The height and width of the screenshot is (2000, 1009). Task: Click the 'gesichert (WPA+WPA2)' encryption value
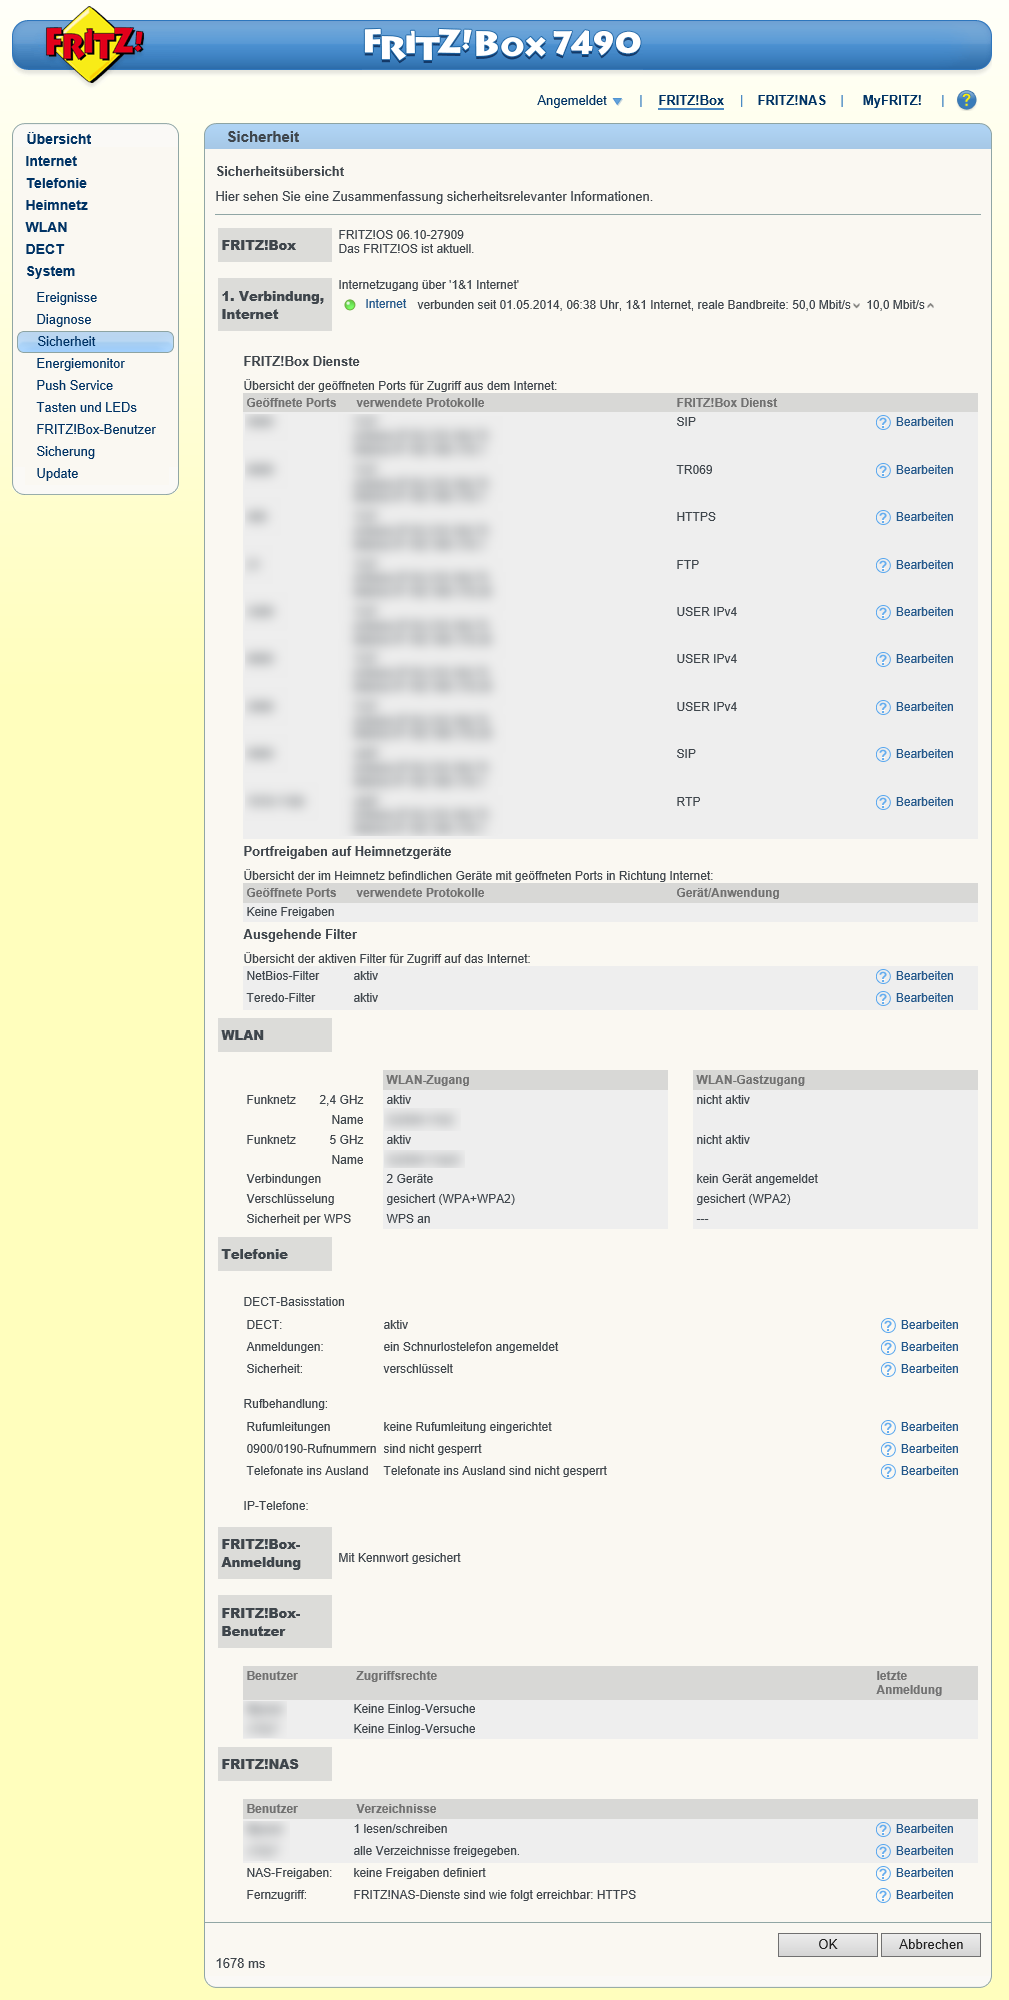click(451, 1199)
